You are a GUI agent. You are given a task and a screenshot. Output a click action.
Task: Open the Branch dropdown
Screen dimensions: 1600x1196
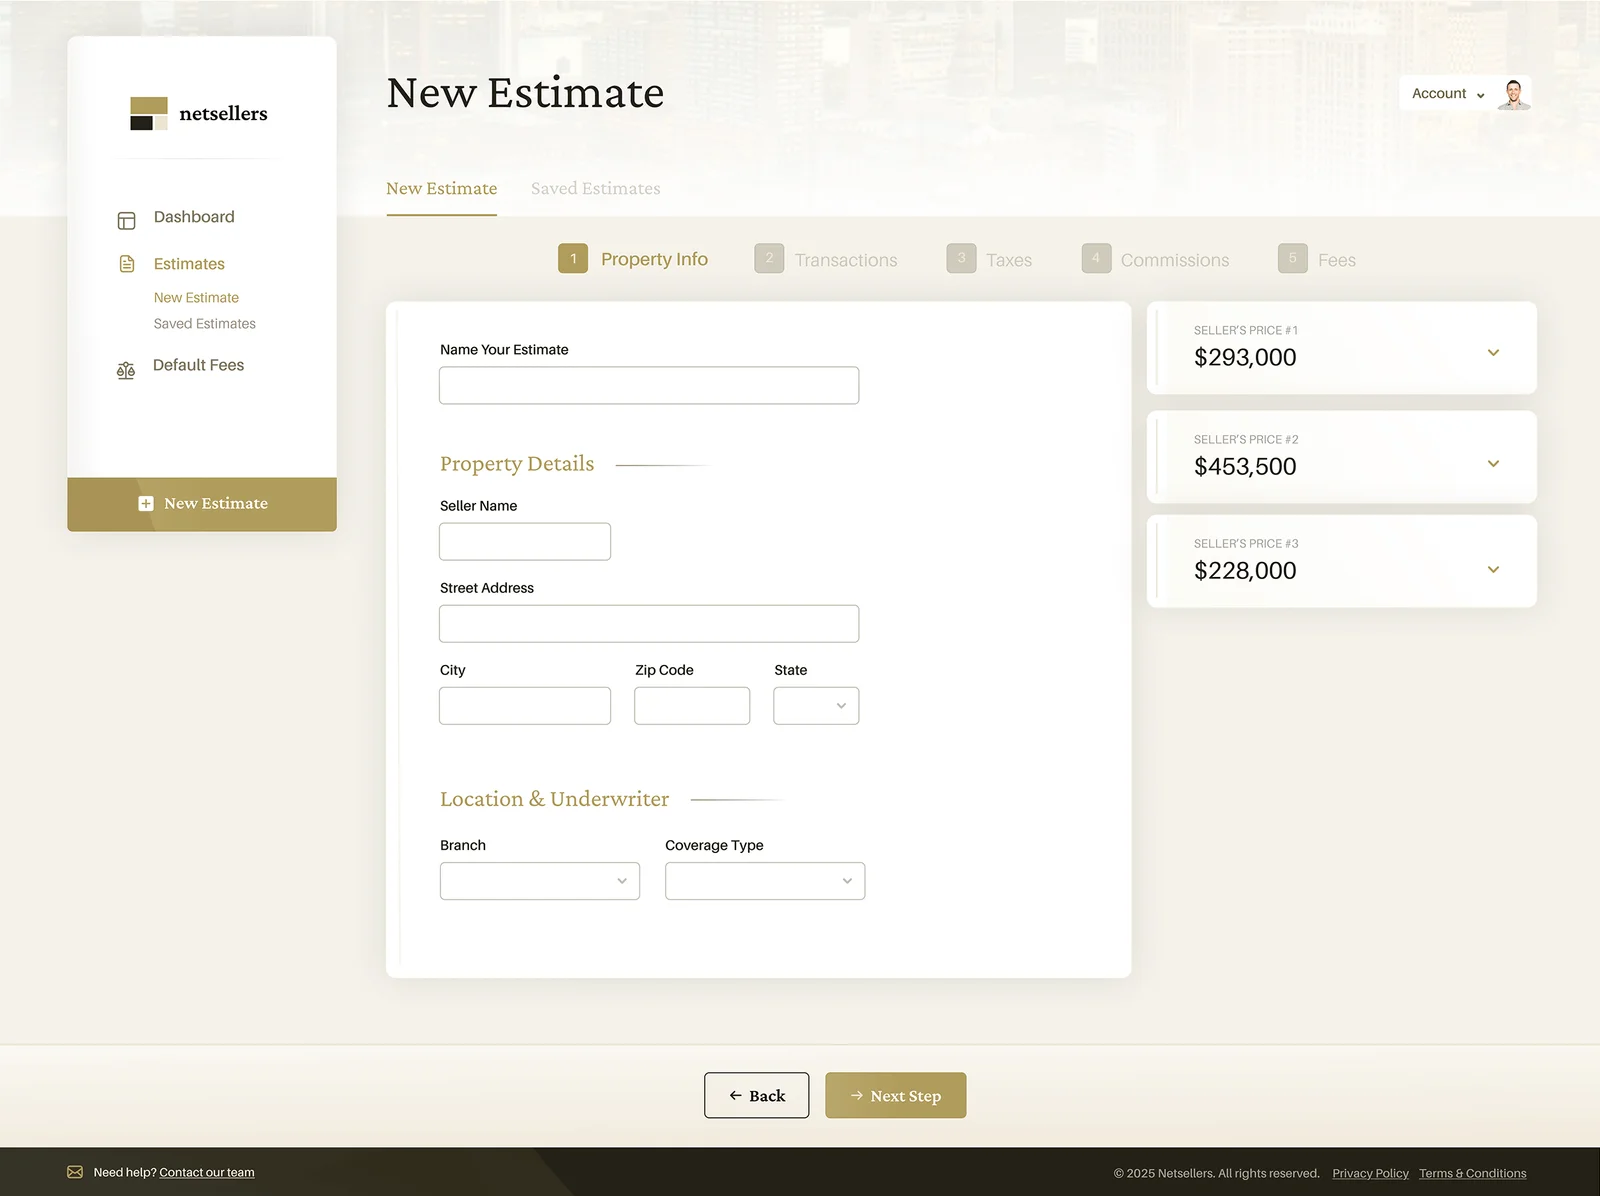click(x=539, y=881)
